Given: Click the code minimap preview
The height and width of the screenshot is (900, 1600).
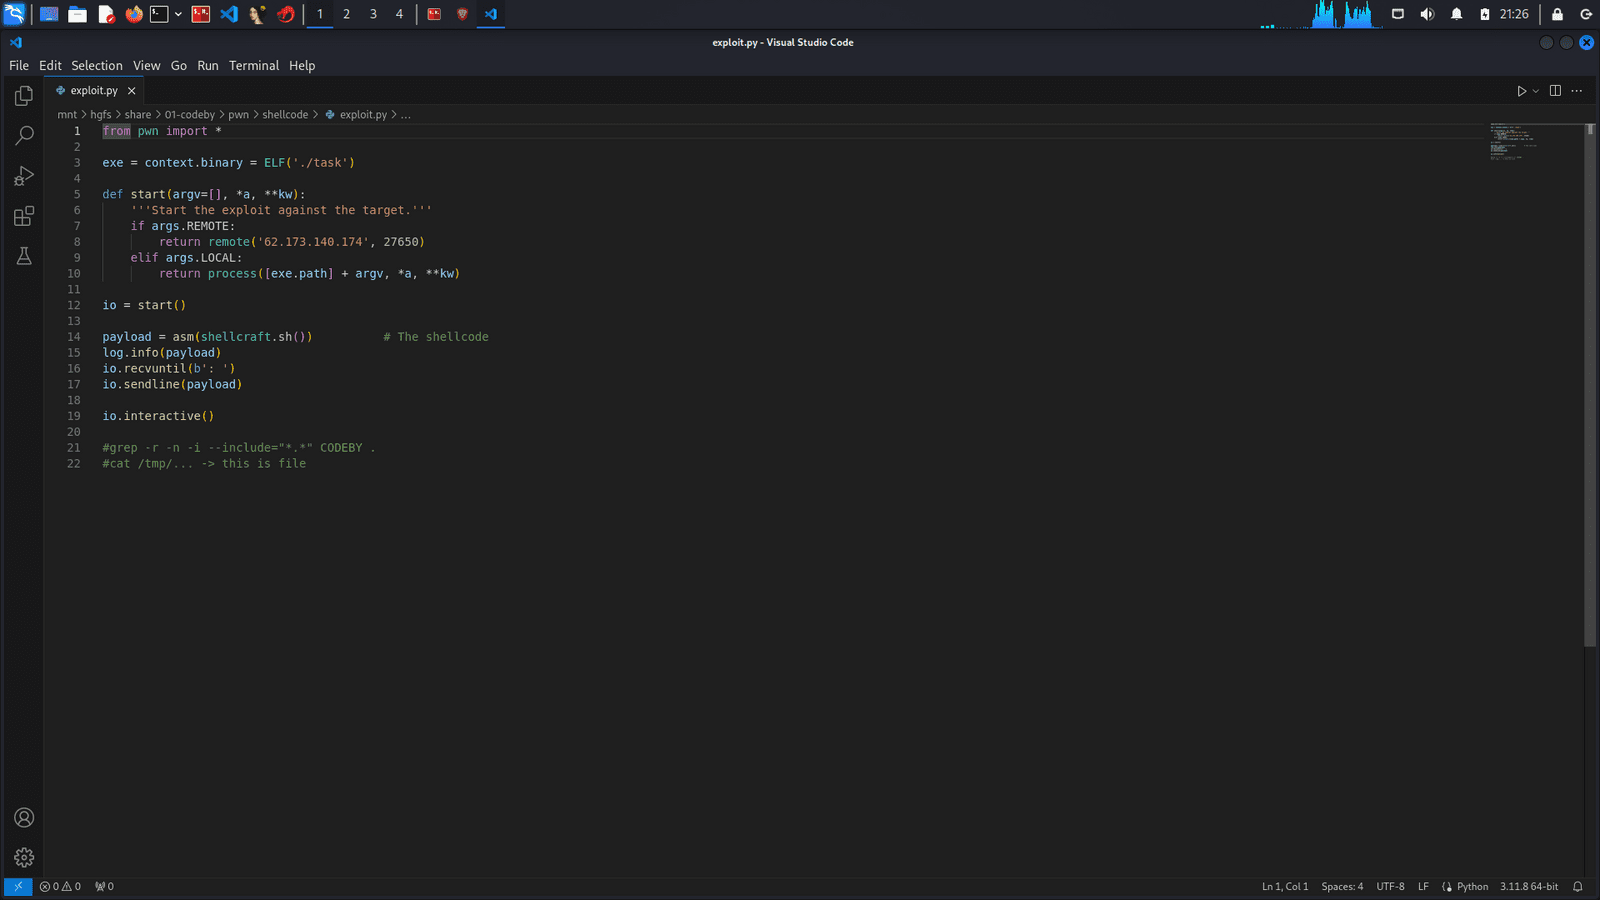Looking at the screenshot, I should click(x=1515, y=142).
